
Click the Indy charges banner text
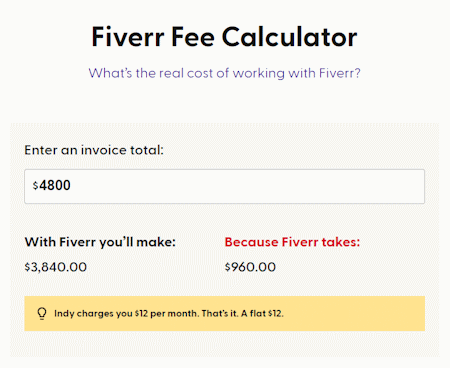[169, 314]
